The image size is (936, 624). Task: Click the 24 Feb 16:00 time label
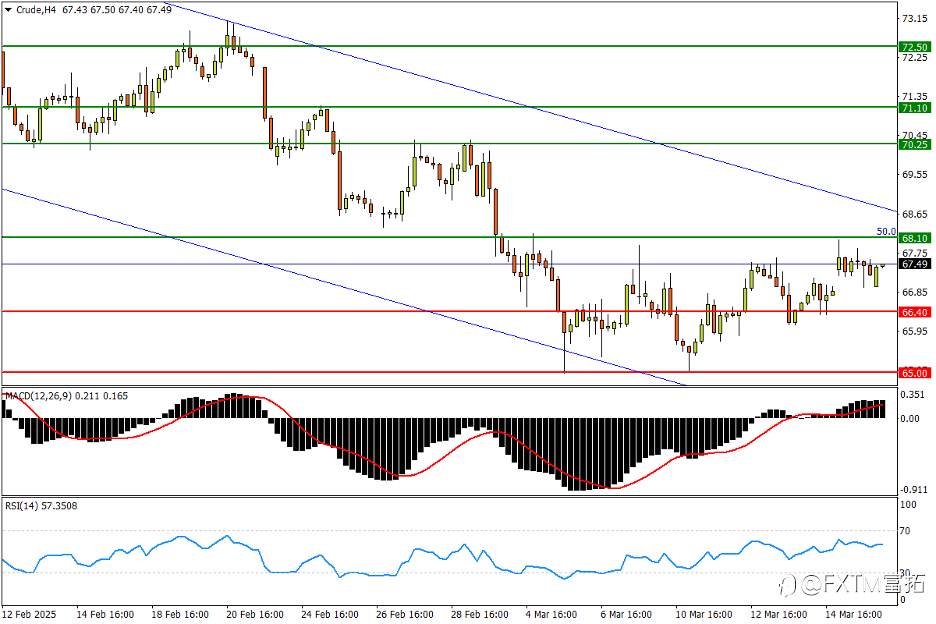click(330, 613)
